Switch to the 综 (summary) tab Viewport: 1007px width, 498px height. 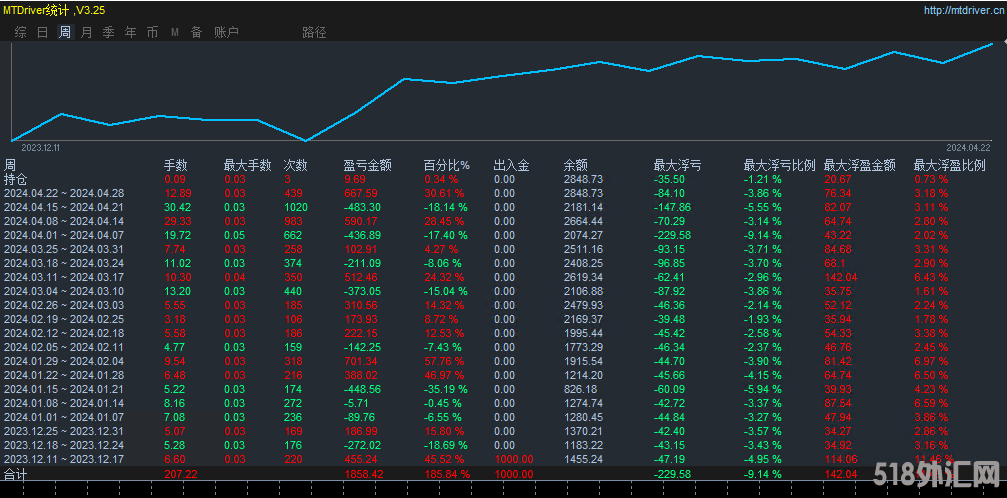(21, 32)
